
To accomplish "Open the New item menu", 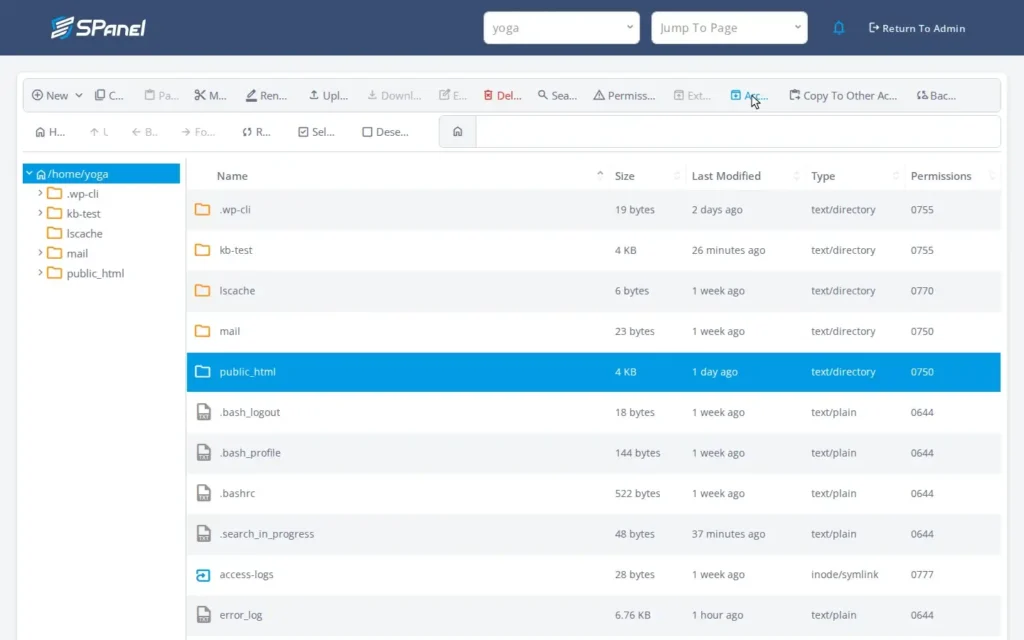I will coord(57,95).
